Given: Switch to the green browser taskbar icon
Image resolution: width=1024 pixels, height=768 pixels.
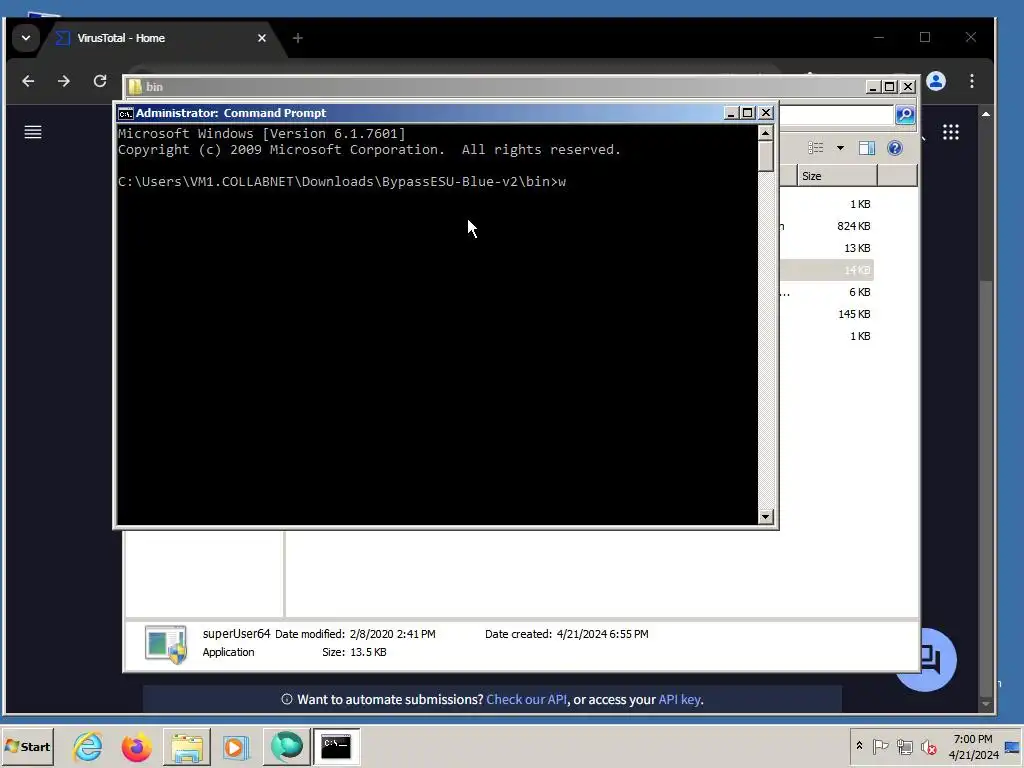Looking at the screenshot, I should tap(287, 746).
